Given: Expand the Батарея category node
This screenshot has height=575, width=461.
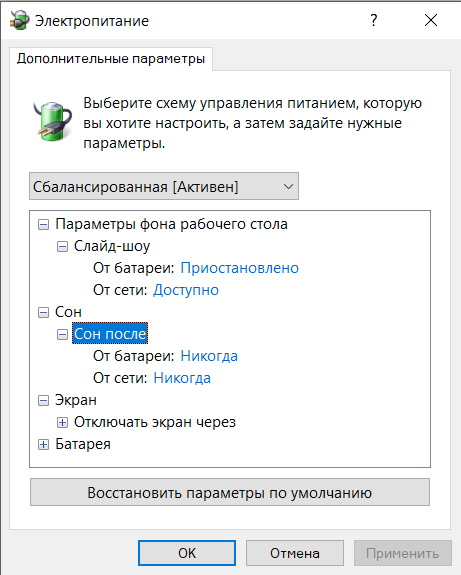Looking at the screenshot, I should (x=43, y=444).
